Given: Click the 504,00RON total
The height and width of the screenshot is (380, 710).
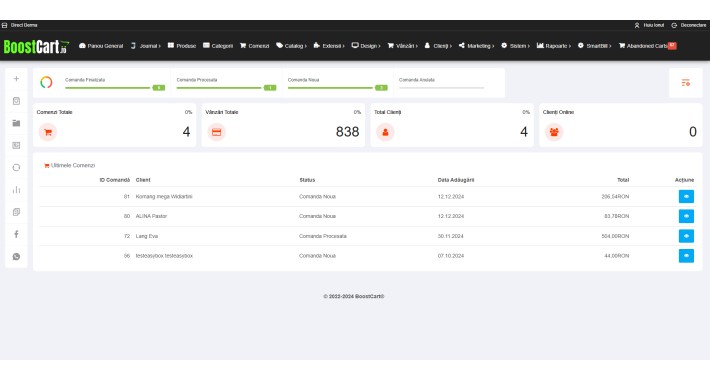Looking at the screenshot, I should 615,236.
